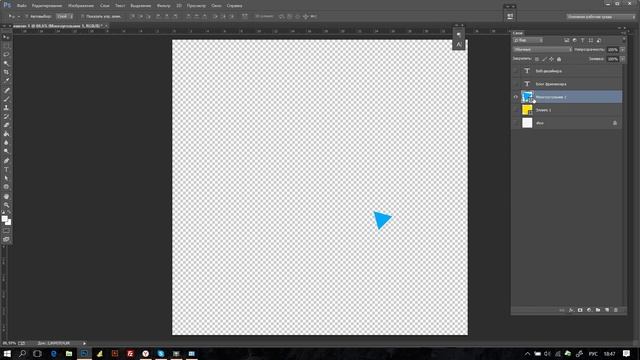Select the Brush tool

(6, 99)
